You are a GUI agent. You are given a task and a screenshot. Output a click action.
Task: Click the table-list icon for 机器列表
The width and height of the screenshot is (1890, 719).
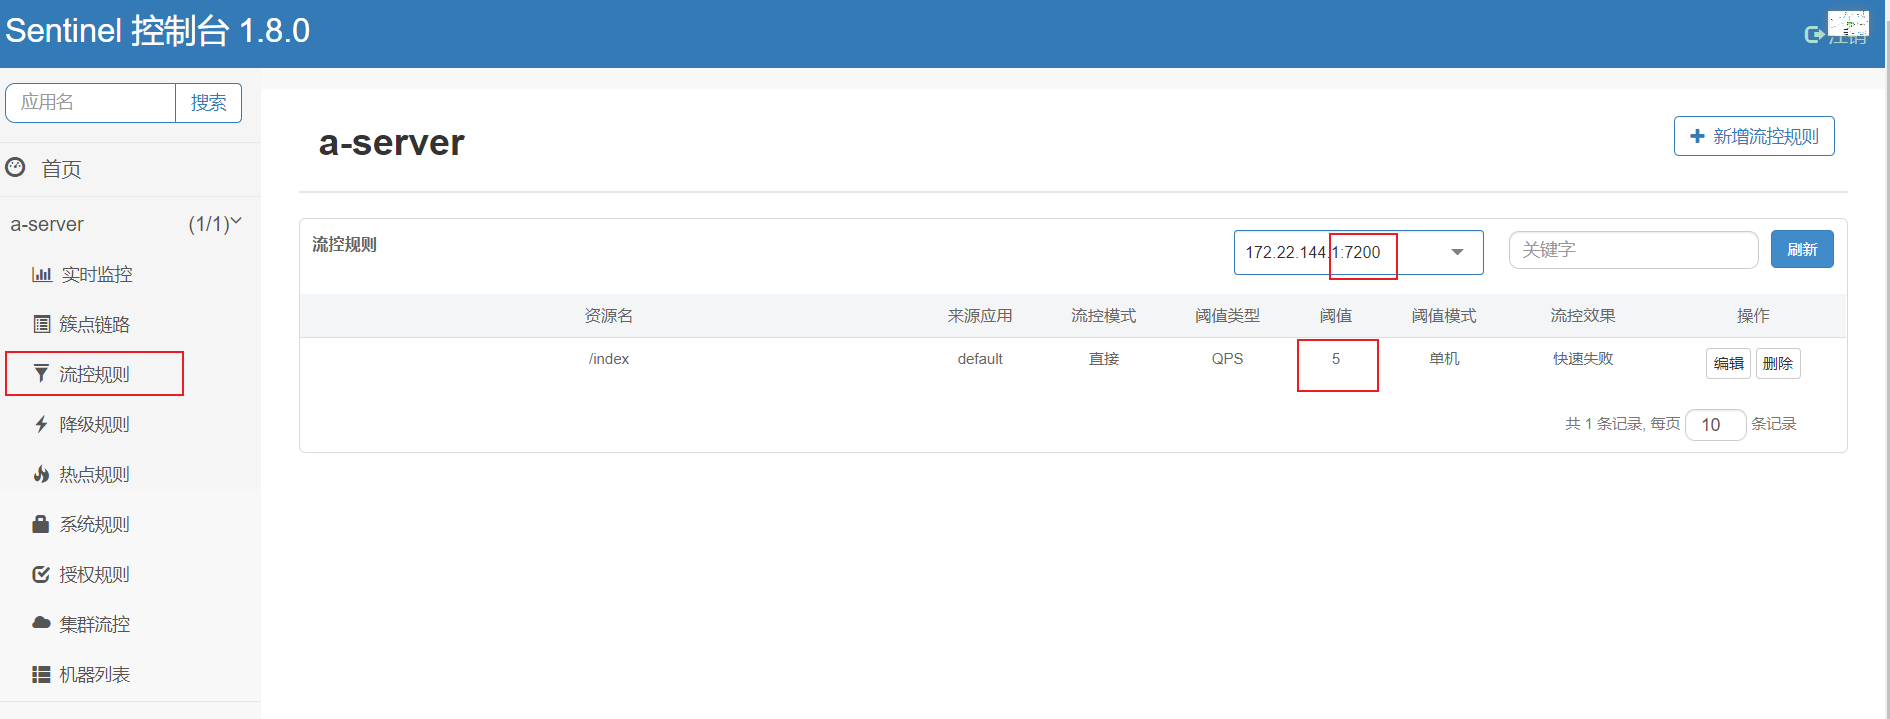[x=41, y=674]
